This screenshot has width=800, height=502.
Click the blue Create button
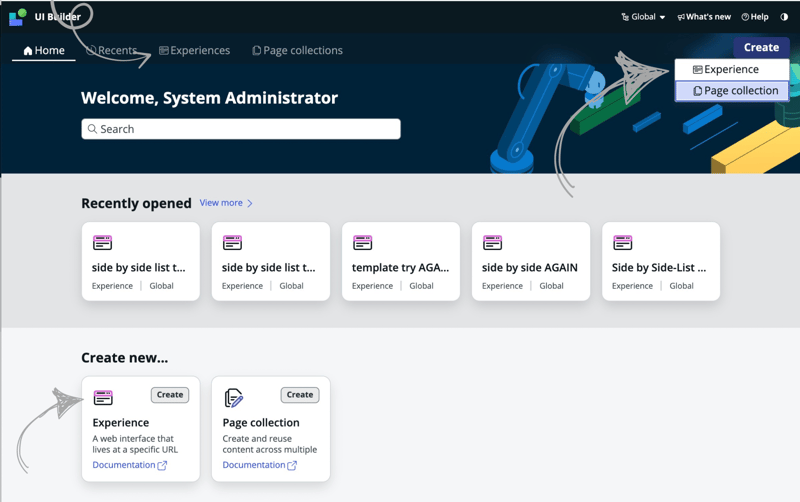(761, 47)
